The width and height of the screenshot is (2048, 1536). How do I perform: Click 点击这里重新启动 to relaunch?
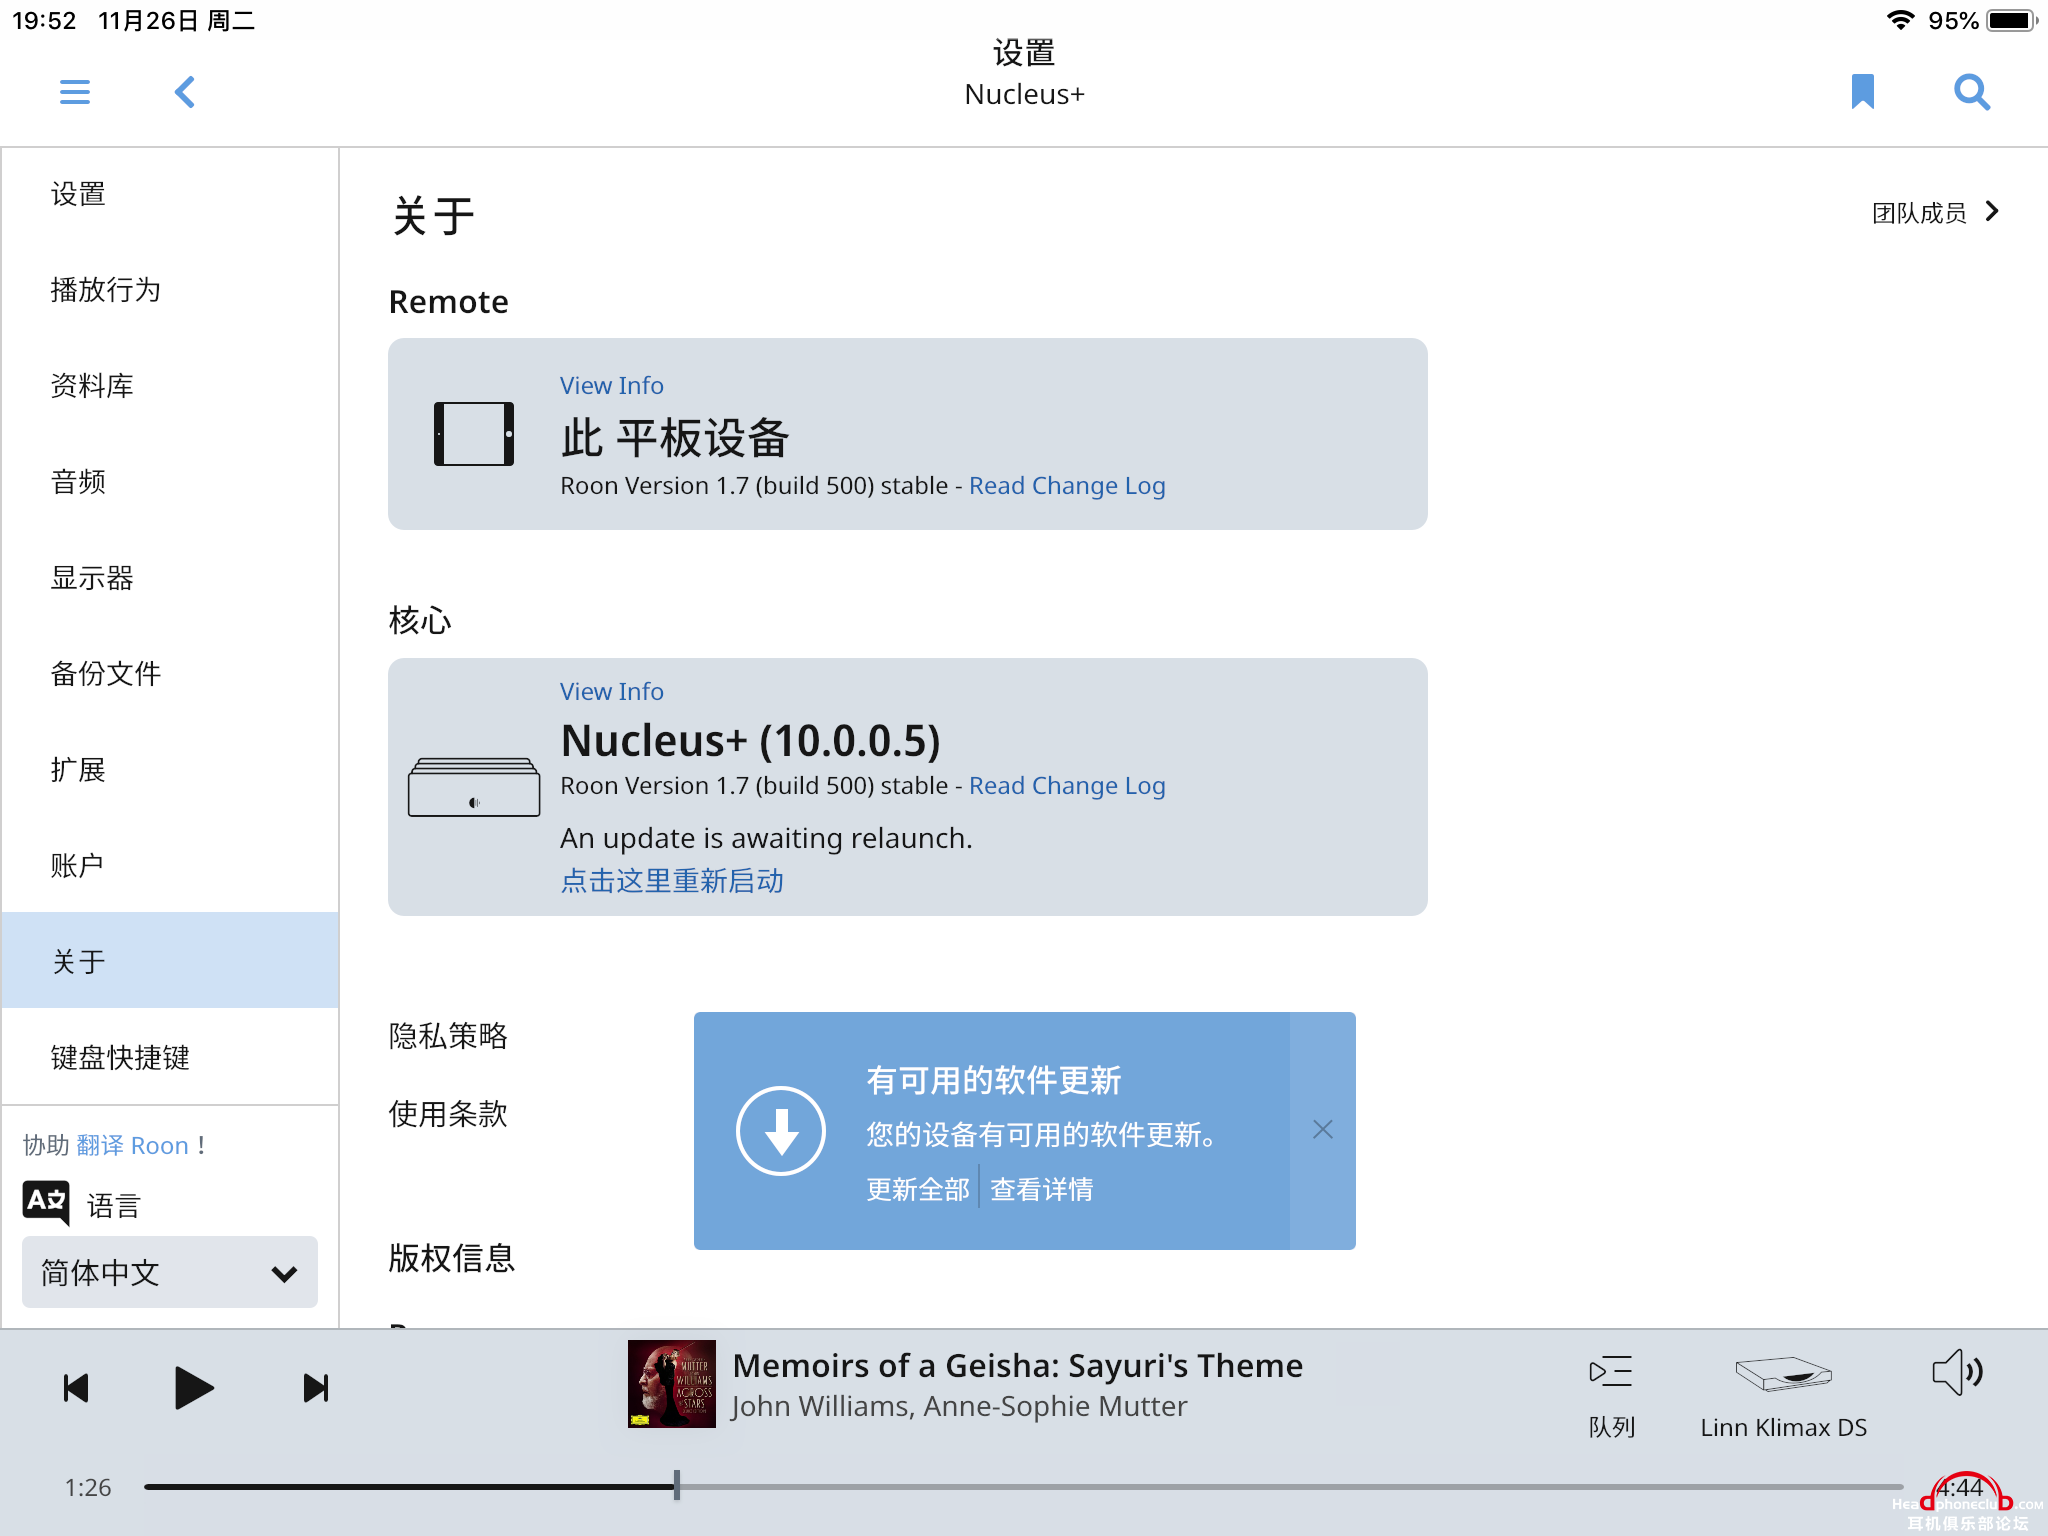(672, 881)
